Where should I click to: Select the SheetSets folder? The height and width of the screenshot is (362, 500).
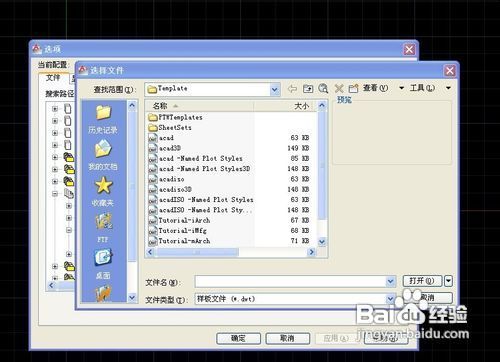170,128
